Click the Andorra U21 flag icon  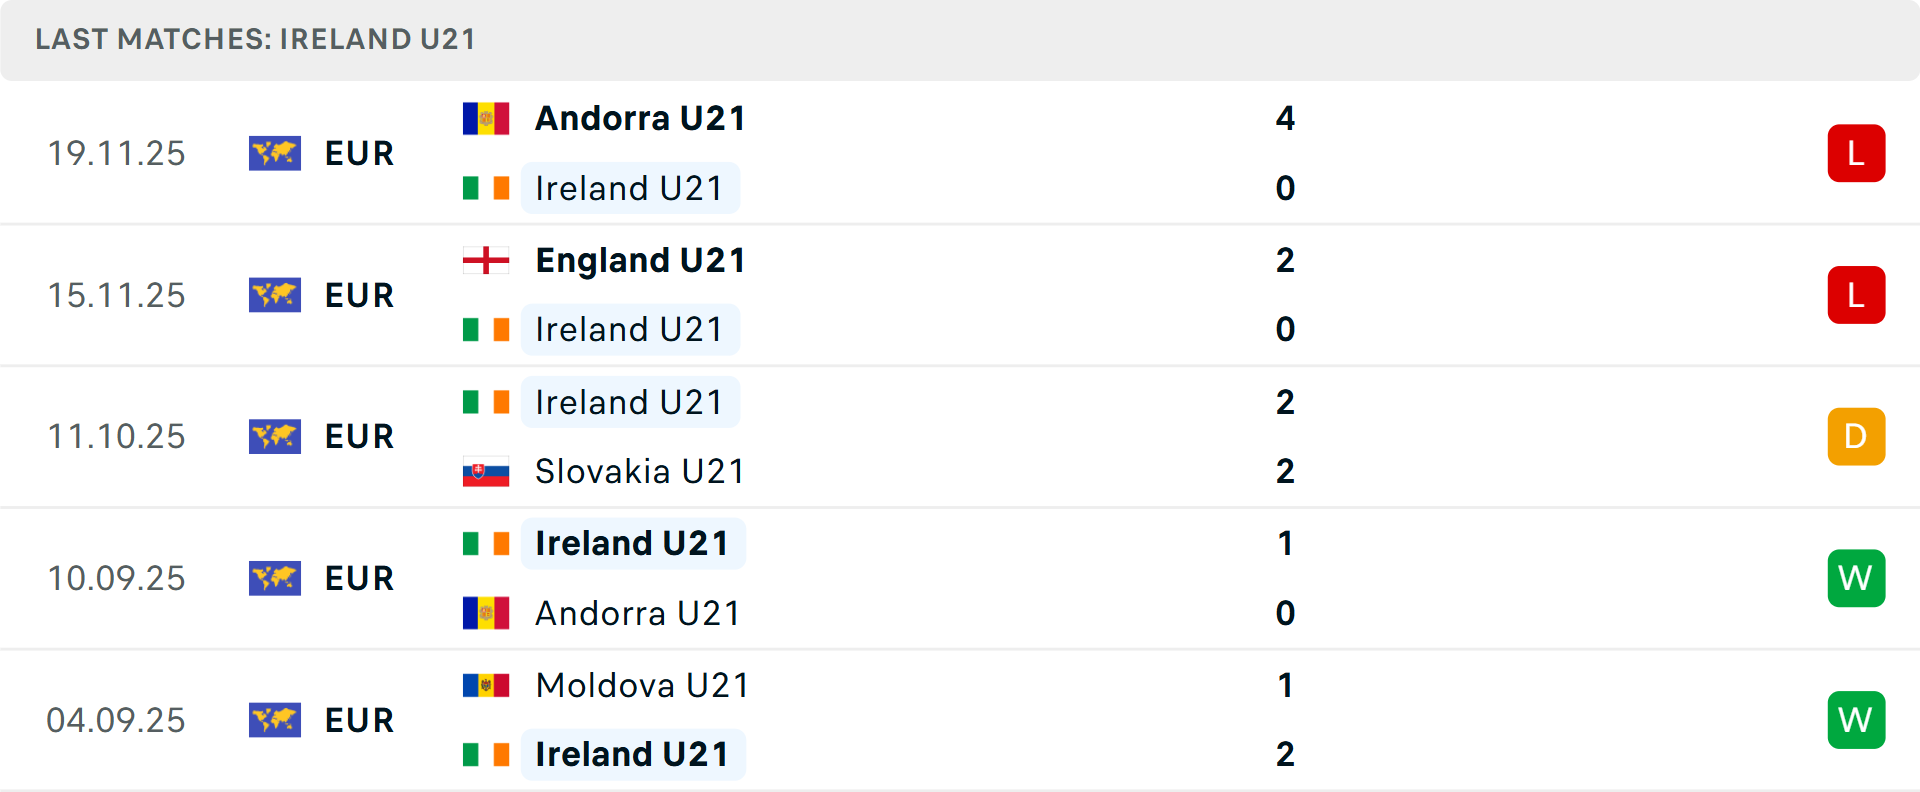point(486,117)
